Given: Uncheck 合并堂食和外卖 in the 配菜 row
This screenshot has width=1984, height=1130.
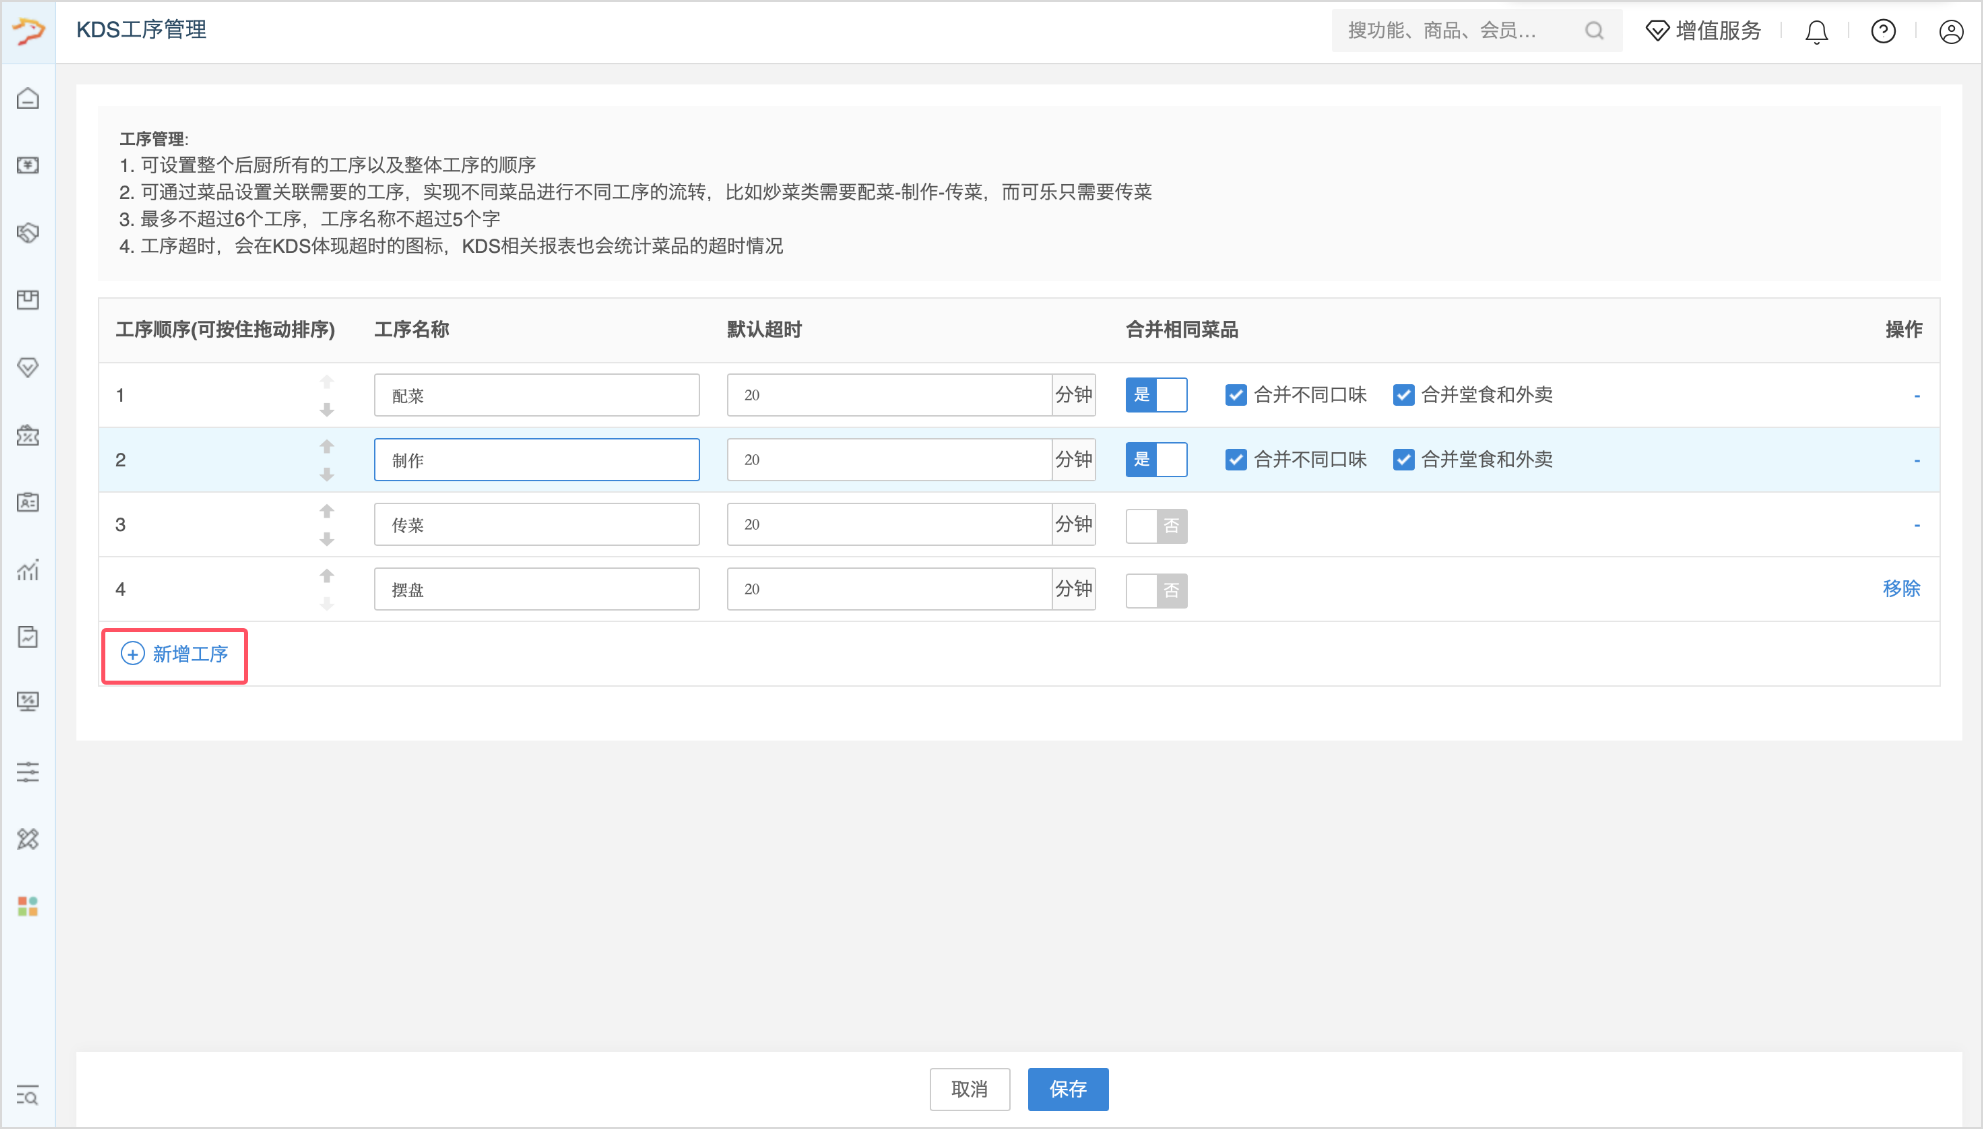Looking at the screenshot, I should pyautogui.click(x=1404, y=395).
